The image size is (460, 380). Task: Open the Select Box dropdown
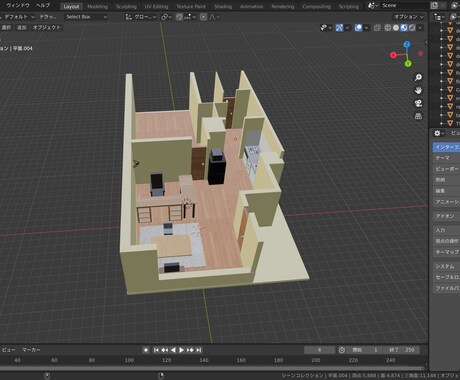coord(87,17)
